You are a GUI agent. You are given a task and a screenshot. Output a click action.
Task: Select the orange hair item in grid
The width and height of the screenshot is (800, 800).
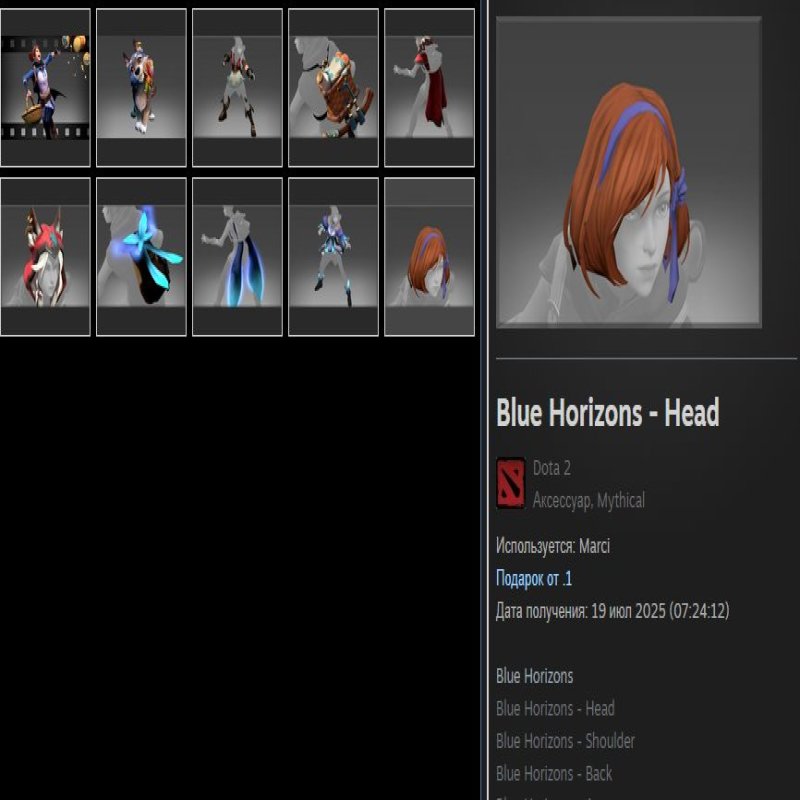pyautogui.click(x=429, y=257)
